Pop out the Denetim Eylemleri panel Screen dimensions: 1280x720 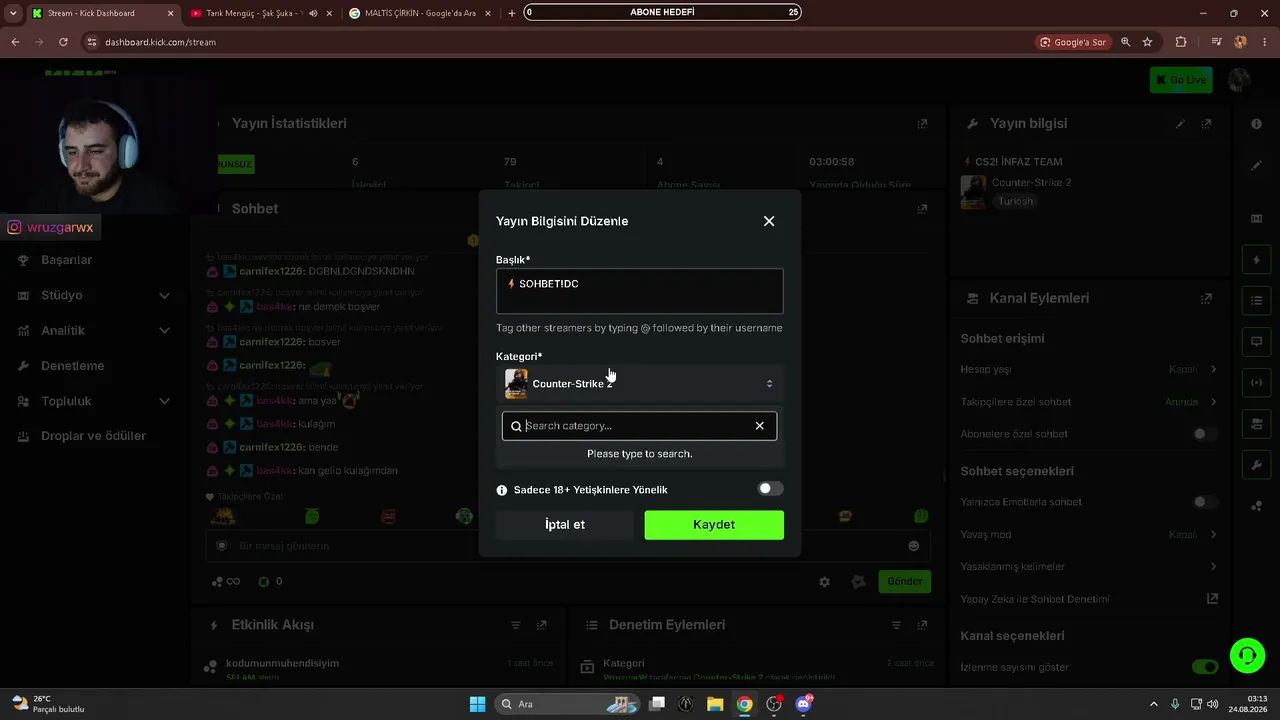click(x=922, y=625)
